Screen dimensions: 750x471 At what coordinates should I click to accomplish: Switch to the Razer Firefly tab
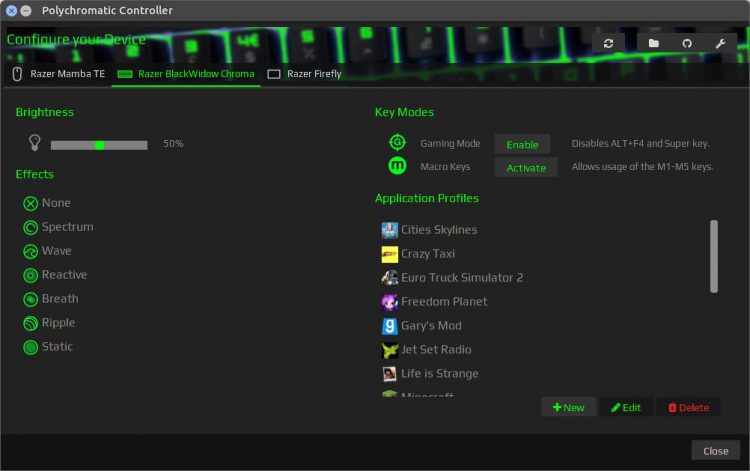[304, 74]
